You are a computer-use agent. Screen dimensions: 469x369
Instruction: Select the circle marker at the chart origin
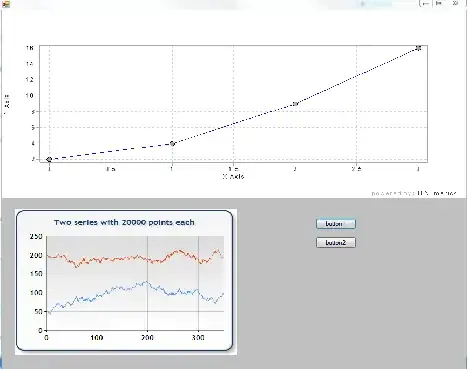(49, 159)
